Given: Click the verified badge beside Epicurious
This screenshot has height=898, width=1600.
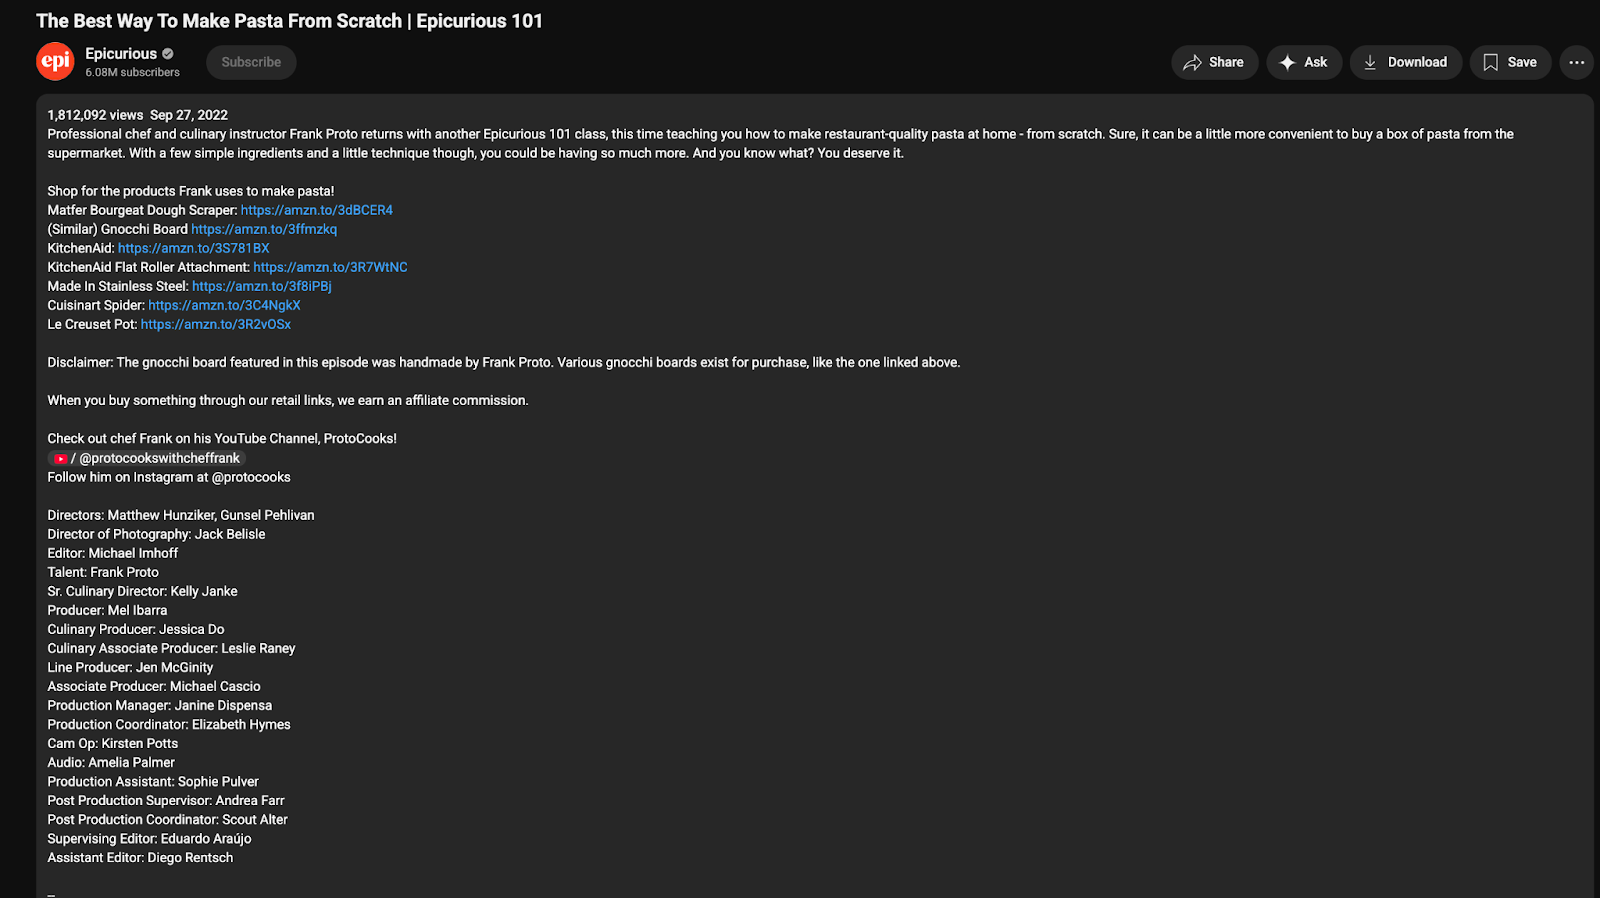Looking at the screenshot, I should tap(168, 54).
